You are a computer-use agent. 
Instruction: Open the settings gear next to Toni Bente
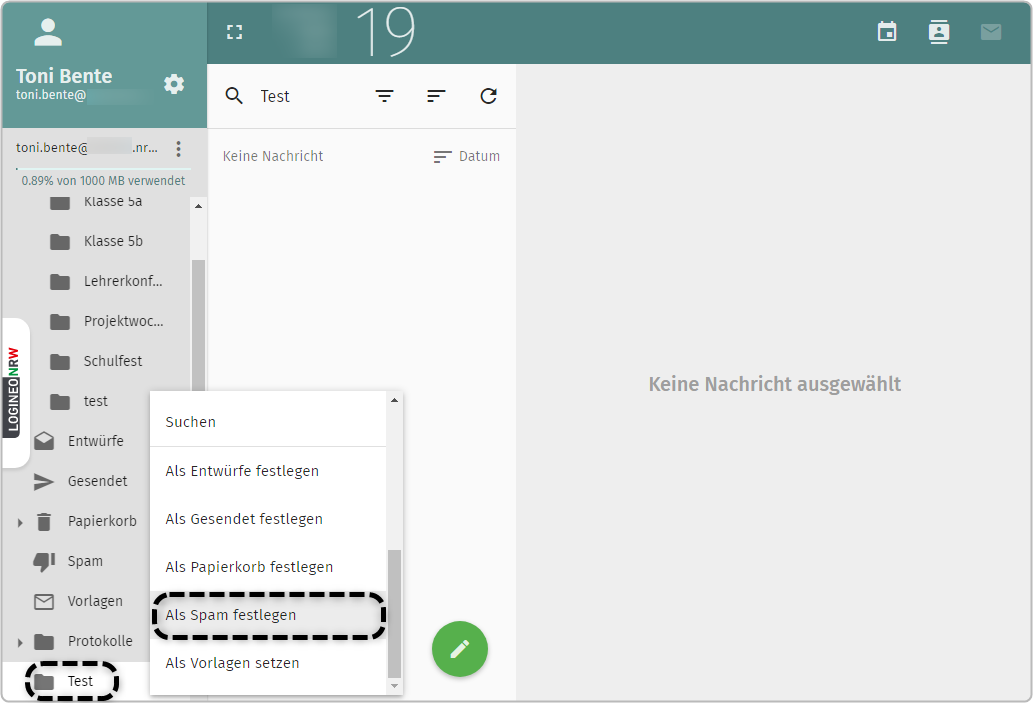tap(174, 83)
